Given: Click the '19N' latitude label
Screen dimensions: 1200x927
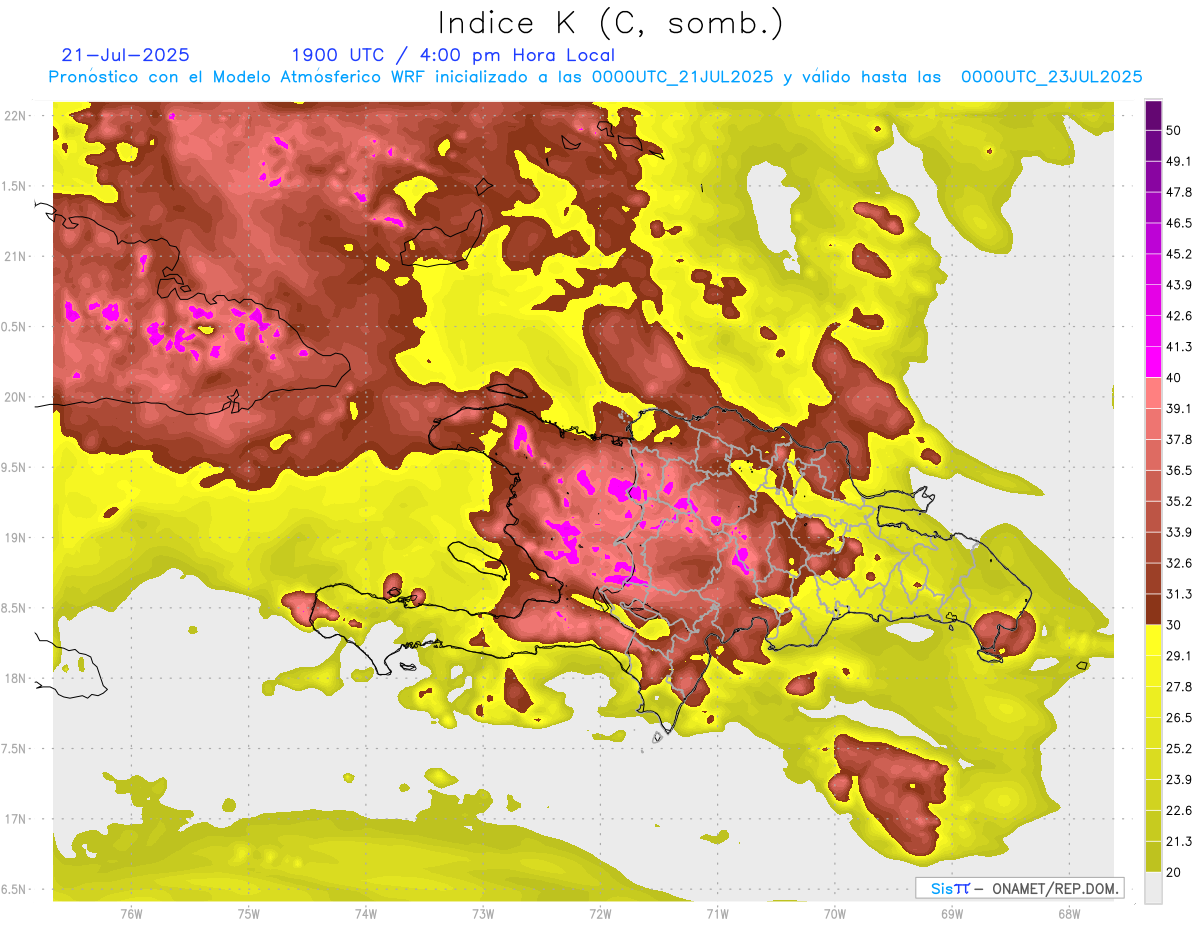Looking at the screenshot, I should pos(14,538).
